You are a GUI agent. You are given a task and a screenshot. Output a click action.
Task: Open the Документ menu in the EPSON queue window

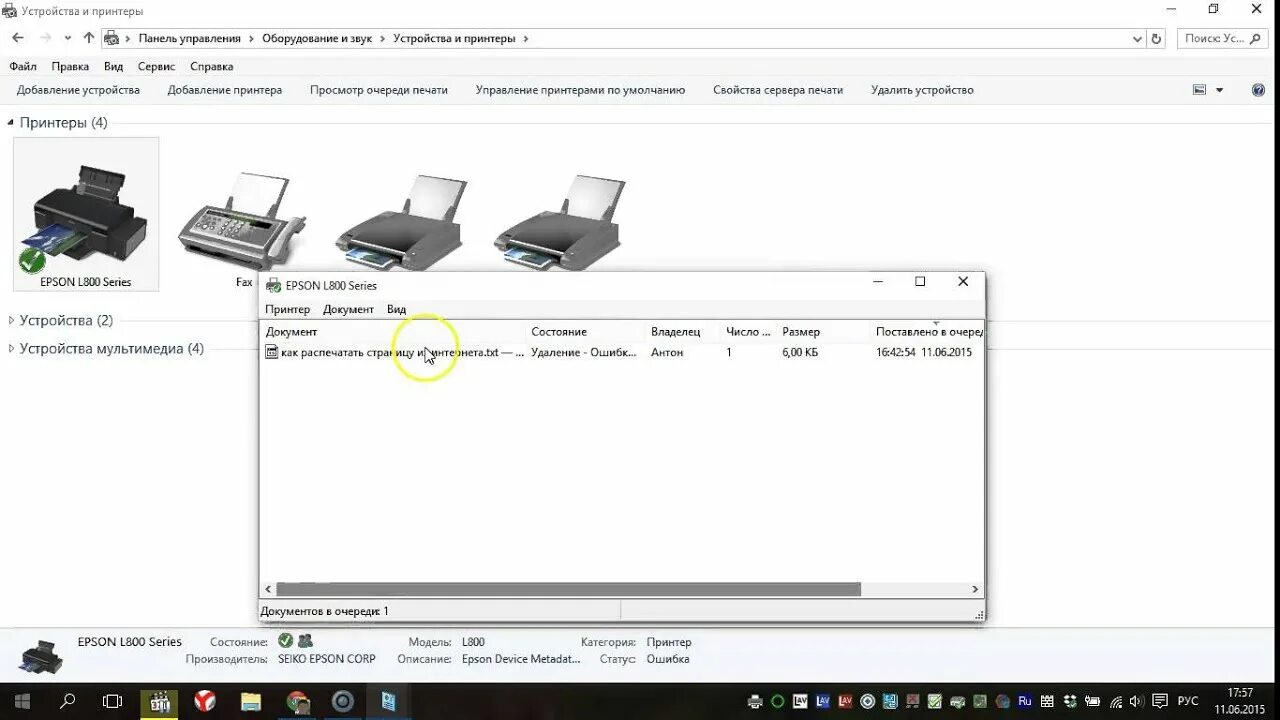348,309
